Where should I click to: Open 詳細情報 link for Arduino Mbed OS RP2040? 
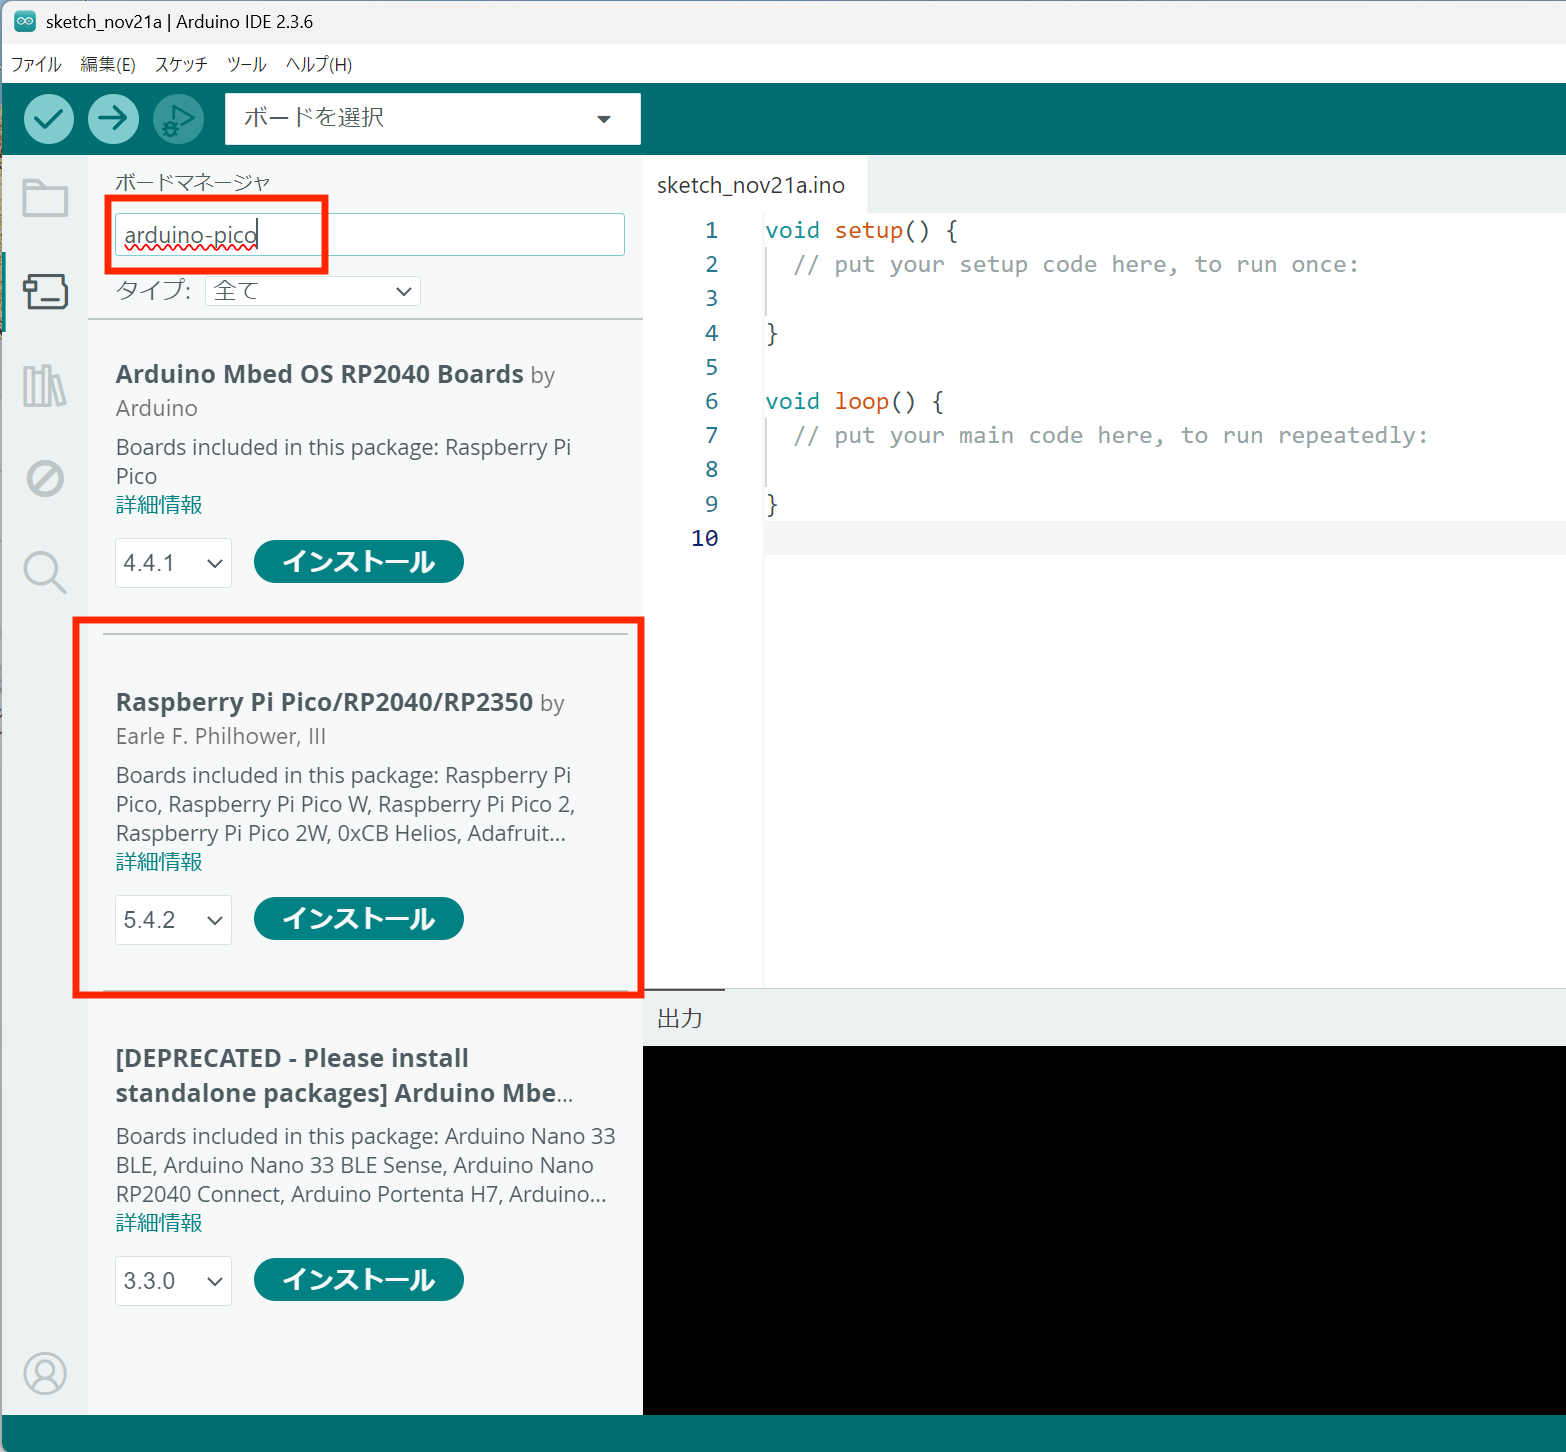pyautogui.click(x=159, y=505)
